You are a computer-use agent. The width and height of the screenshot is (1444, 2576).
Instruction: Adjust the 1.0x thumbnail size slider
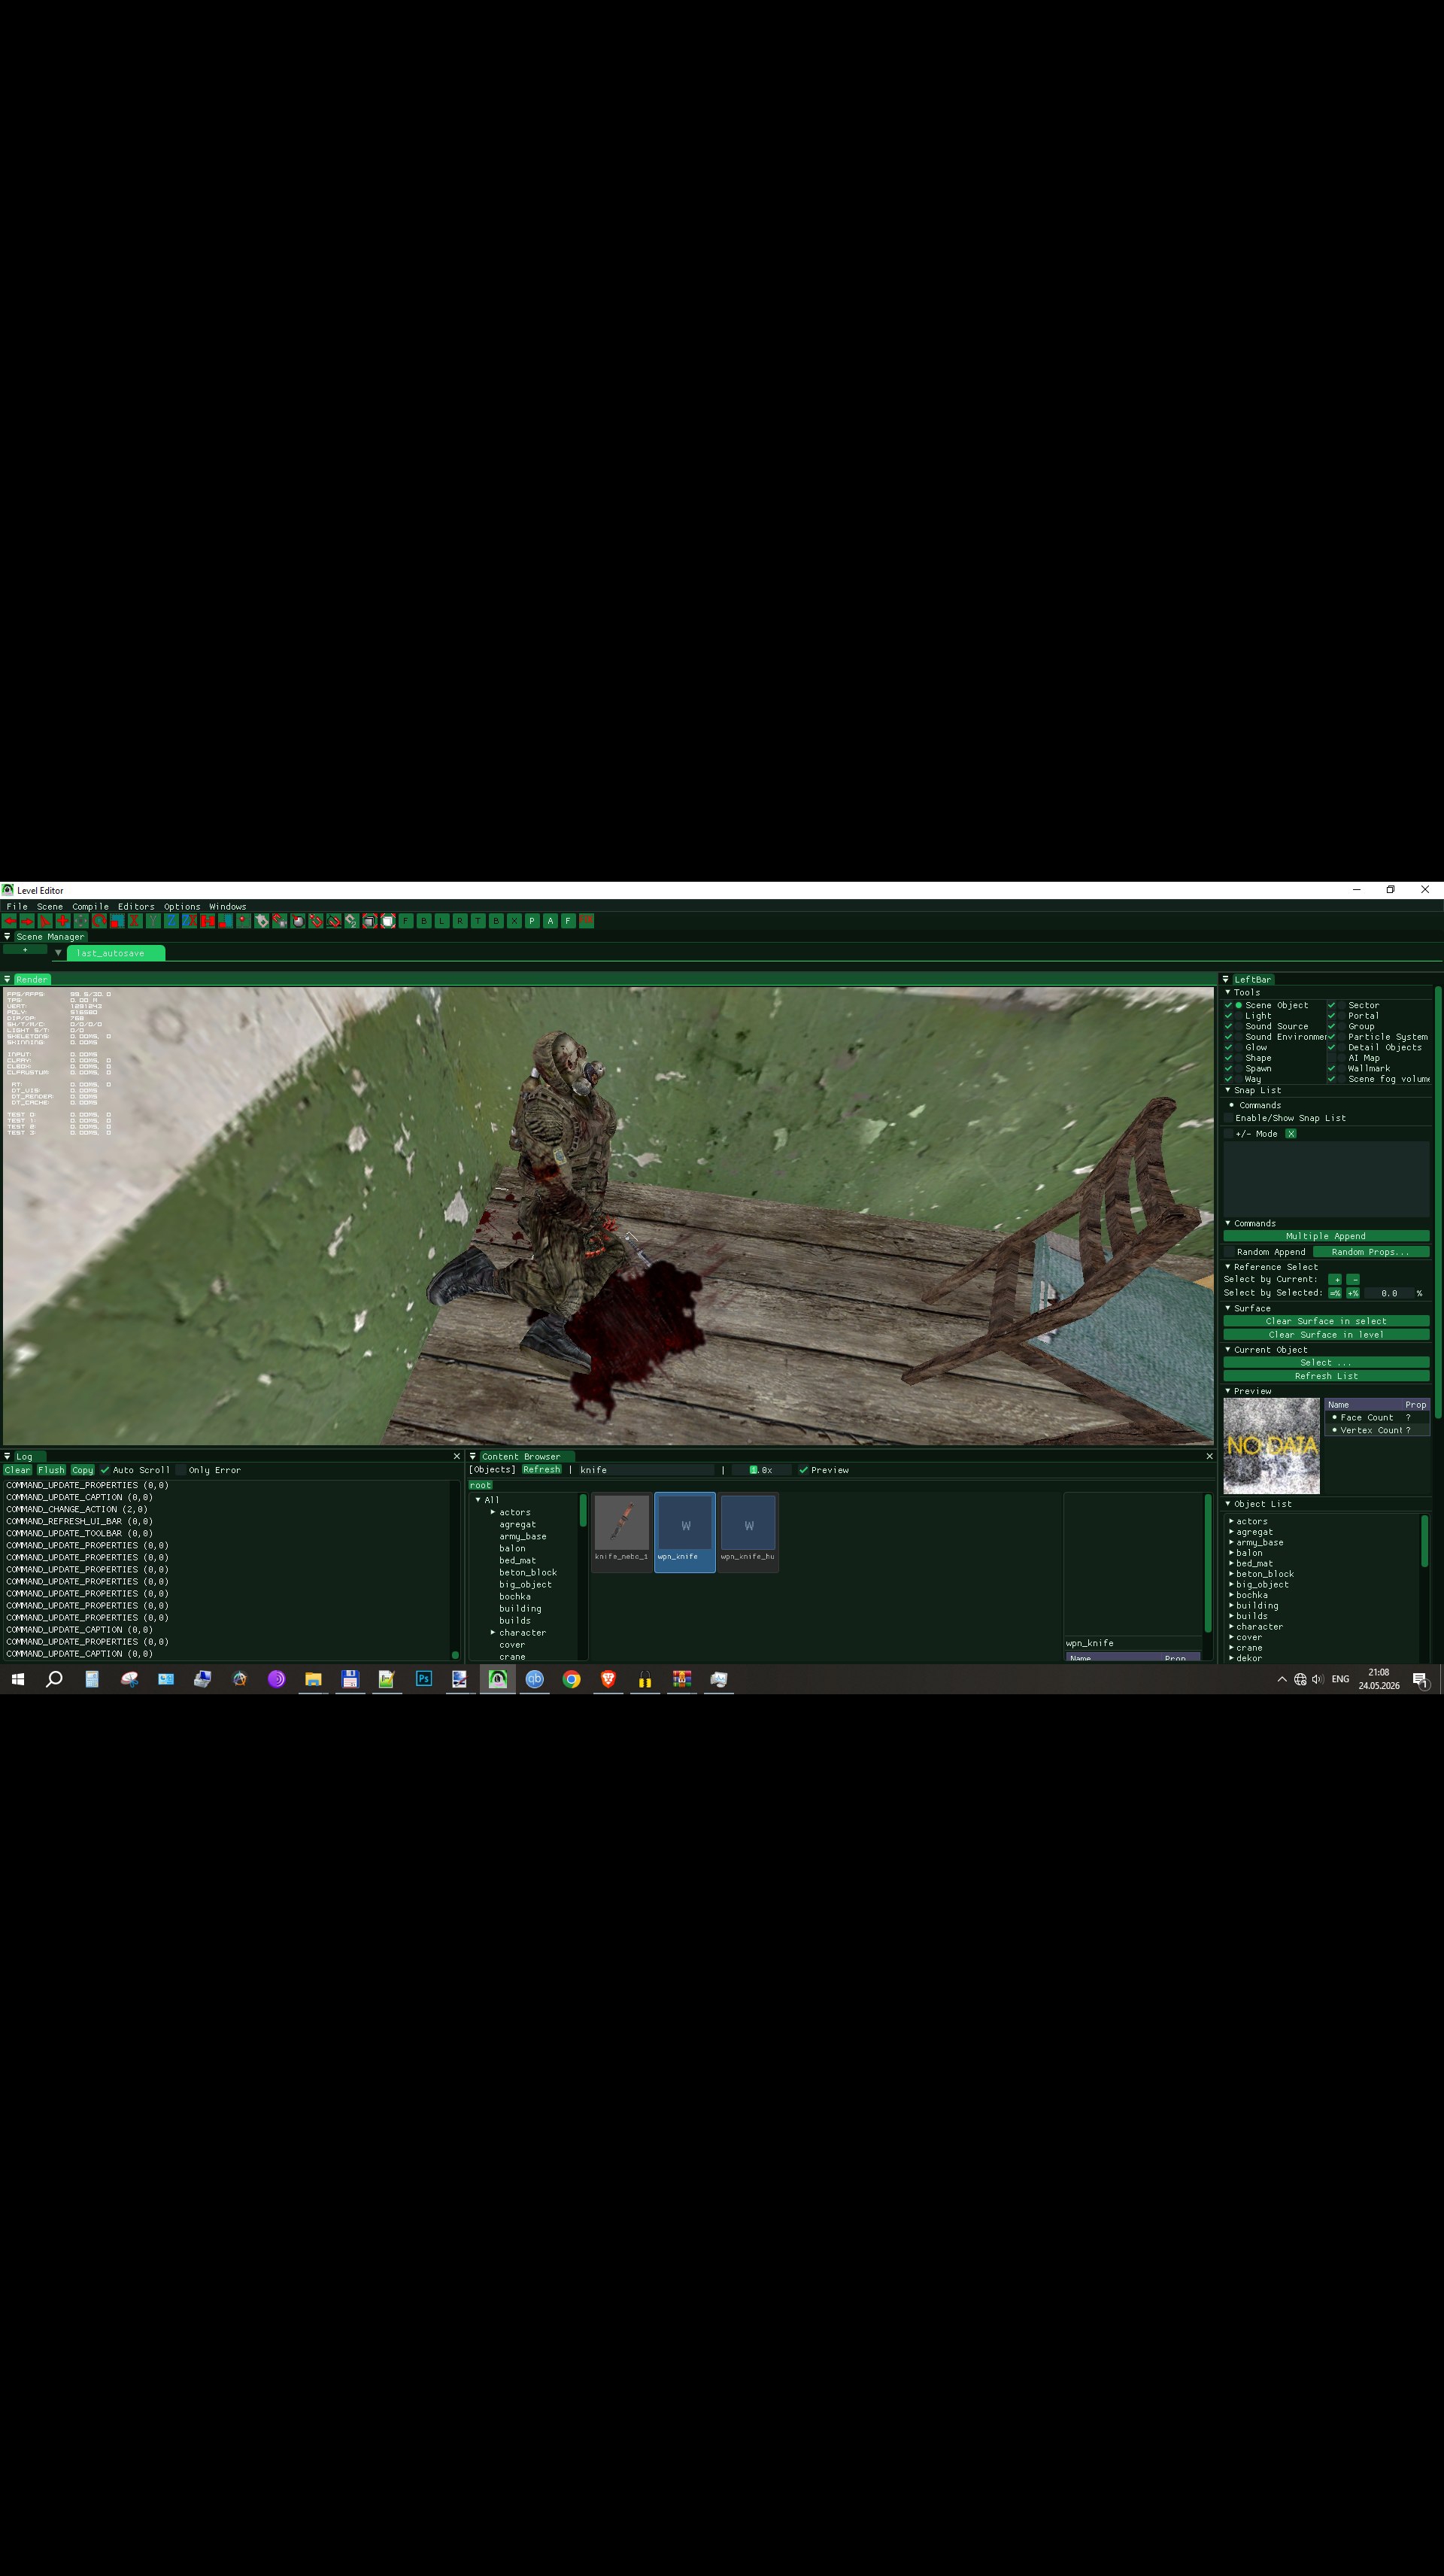point(760,1470)
